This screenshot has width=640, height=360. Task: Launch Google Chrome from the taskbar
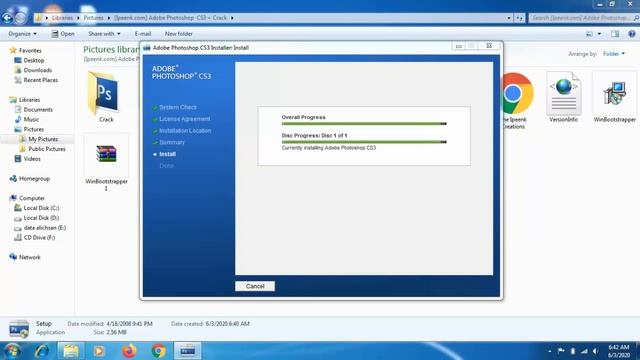pyautogui.click(x=159, y=351)
